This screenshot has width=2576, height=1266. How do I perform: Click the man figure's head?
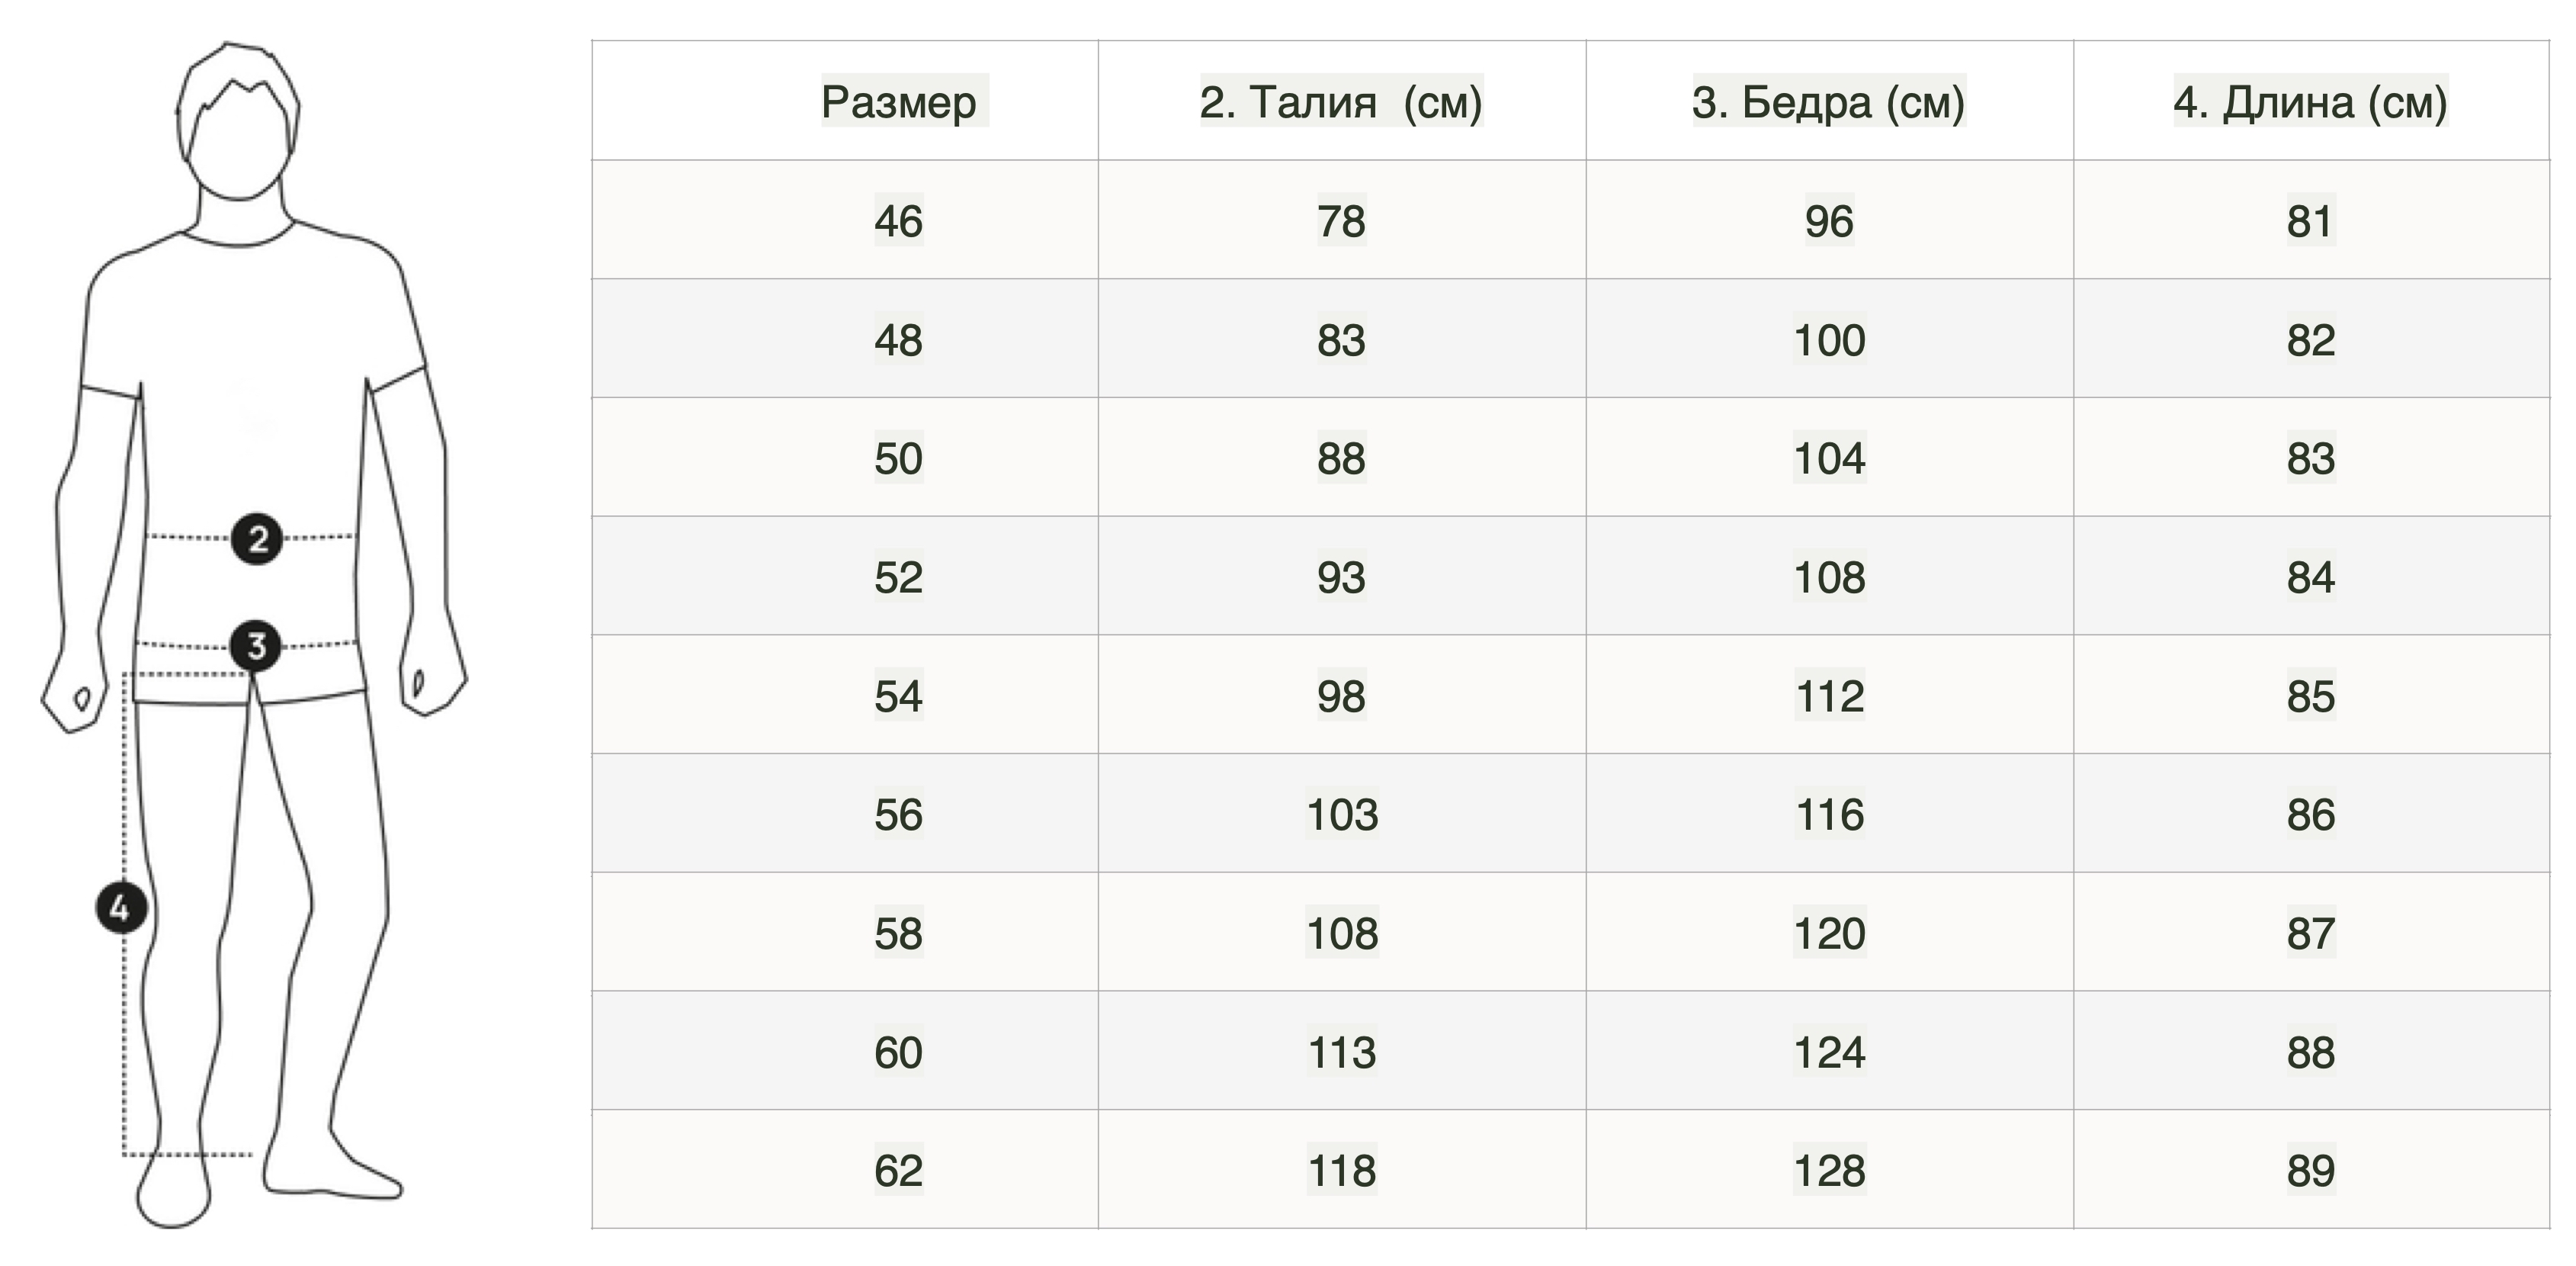point(238,122)
